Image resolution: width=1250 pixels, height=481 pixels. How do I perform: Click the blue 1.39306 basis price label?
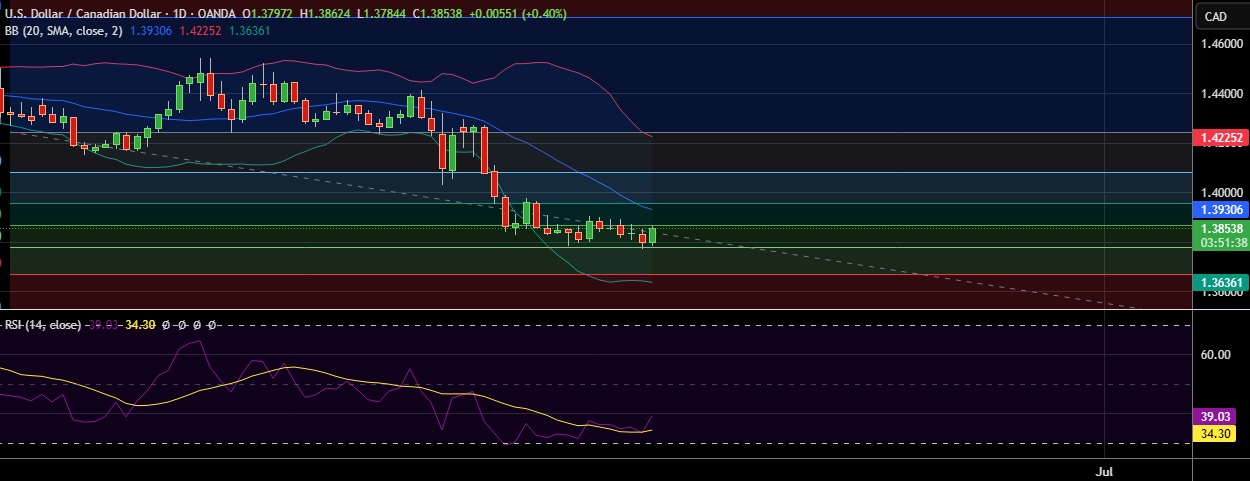1221,210
